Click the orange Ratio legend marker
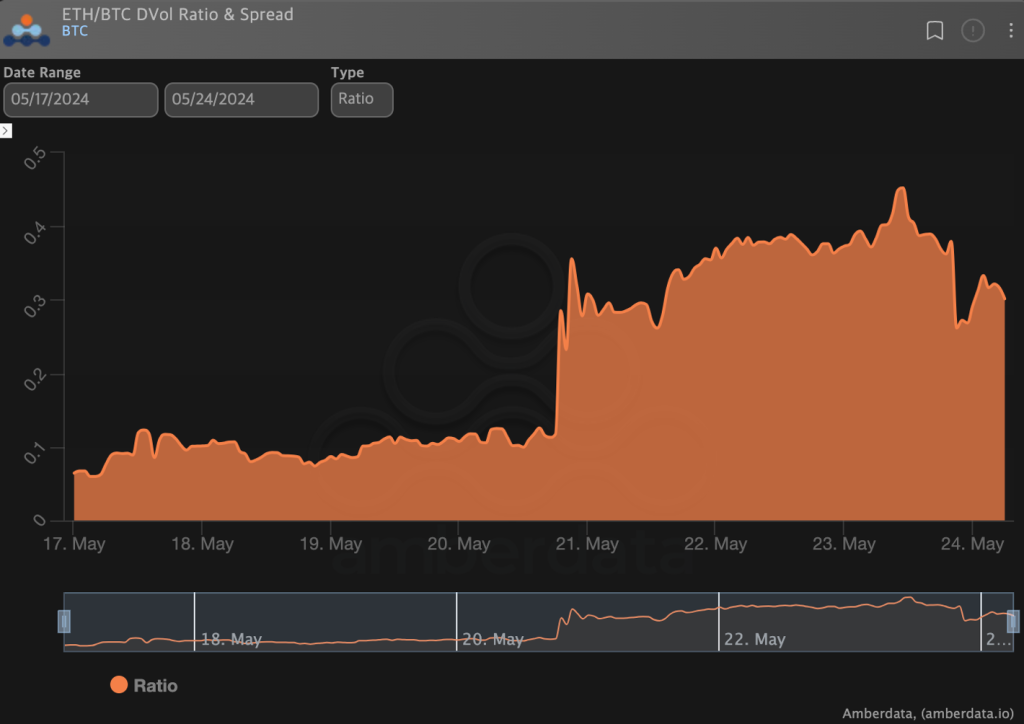The image size is (1024, 724). (x=119, y=685)
